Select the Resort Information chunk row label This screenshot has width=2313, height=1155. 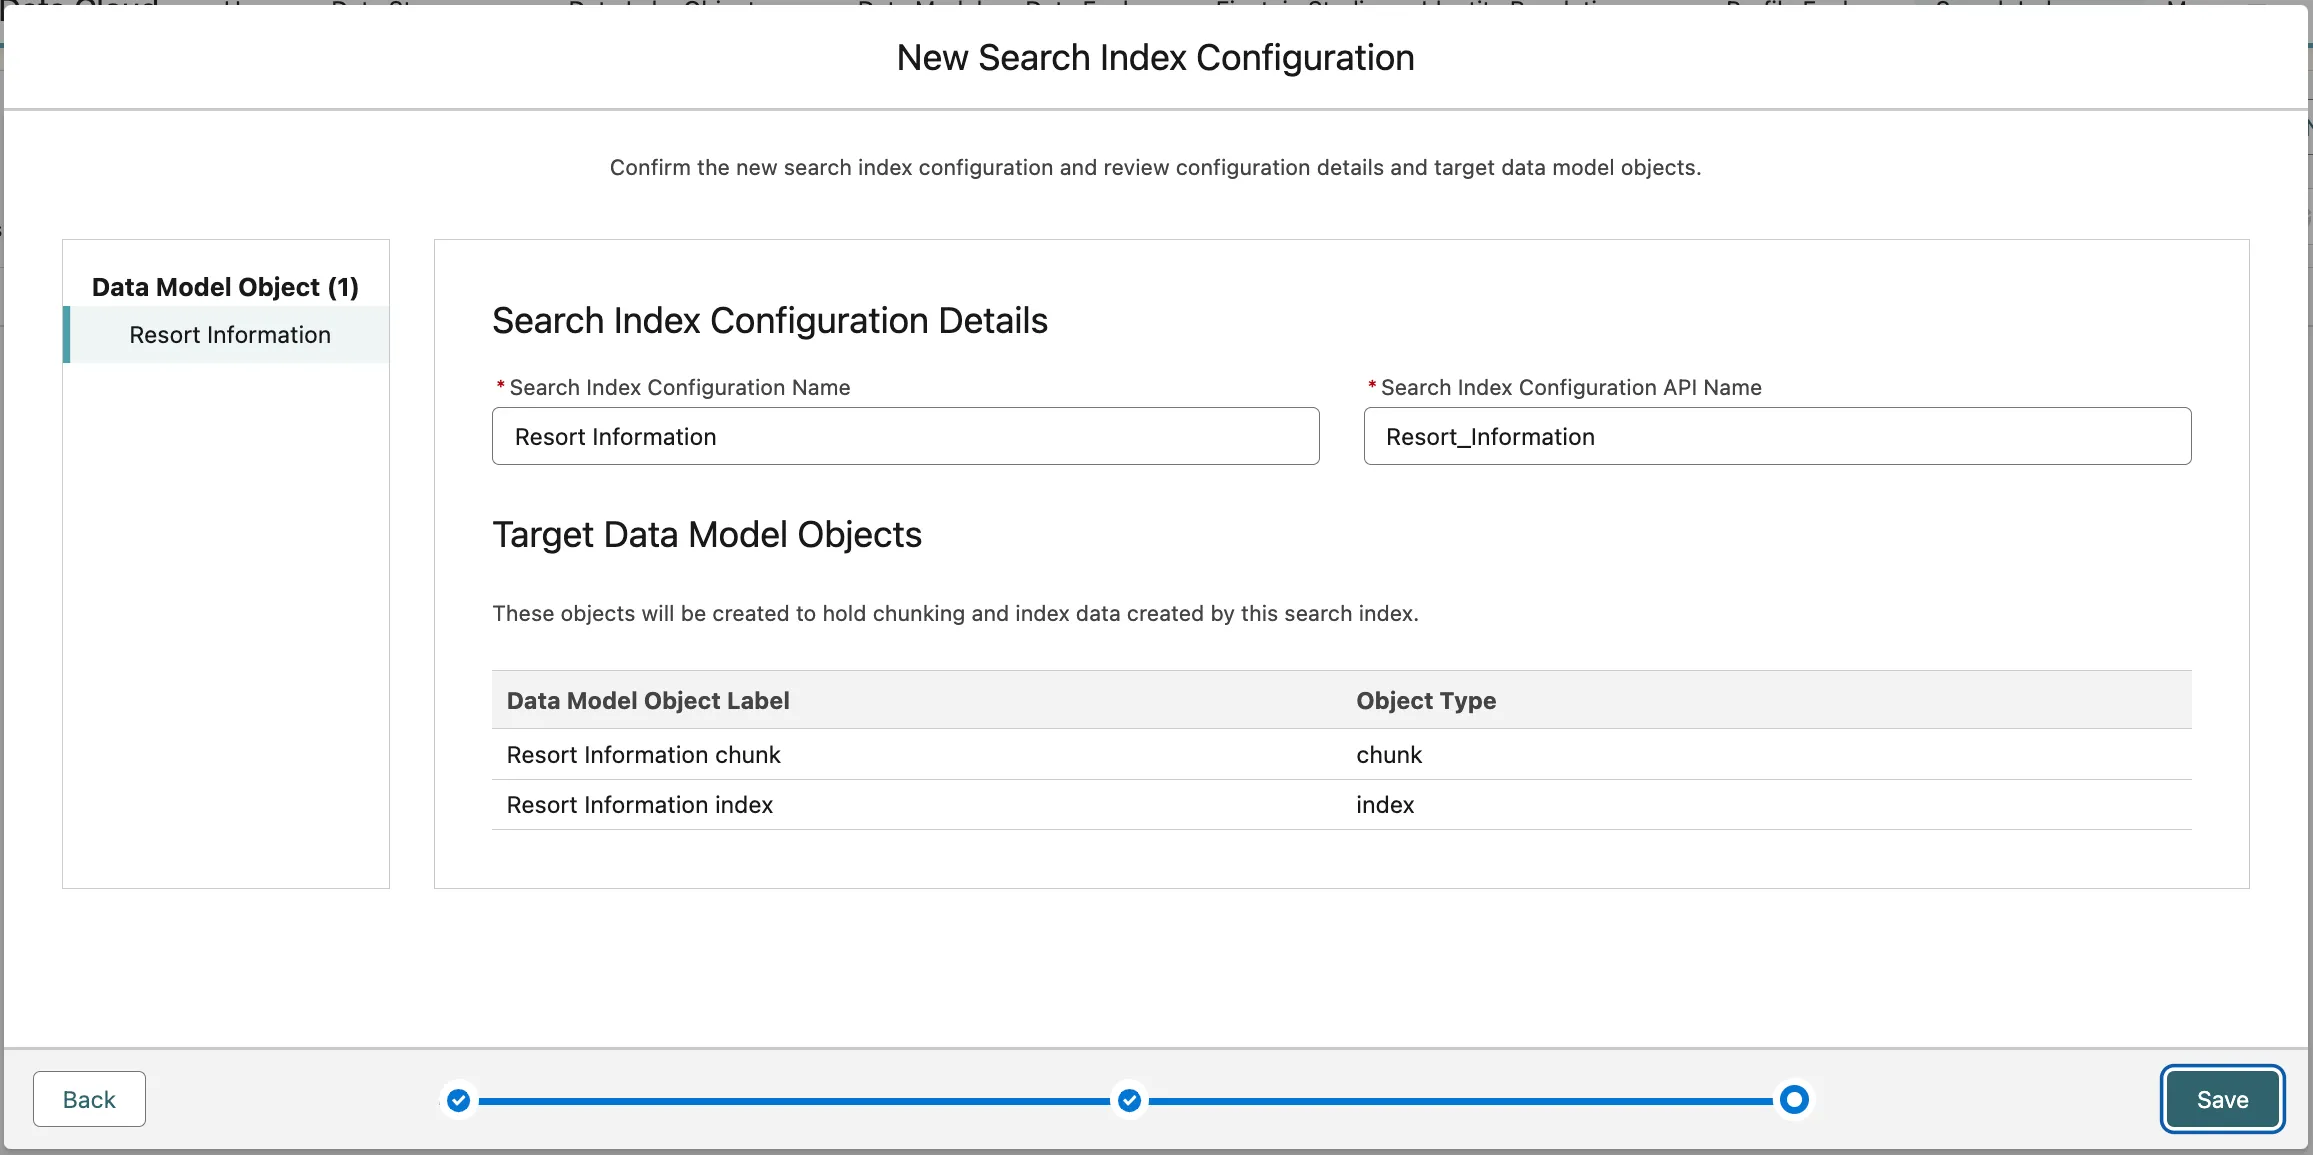[x=643, y=755]
